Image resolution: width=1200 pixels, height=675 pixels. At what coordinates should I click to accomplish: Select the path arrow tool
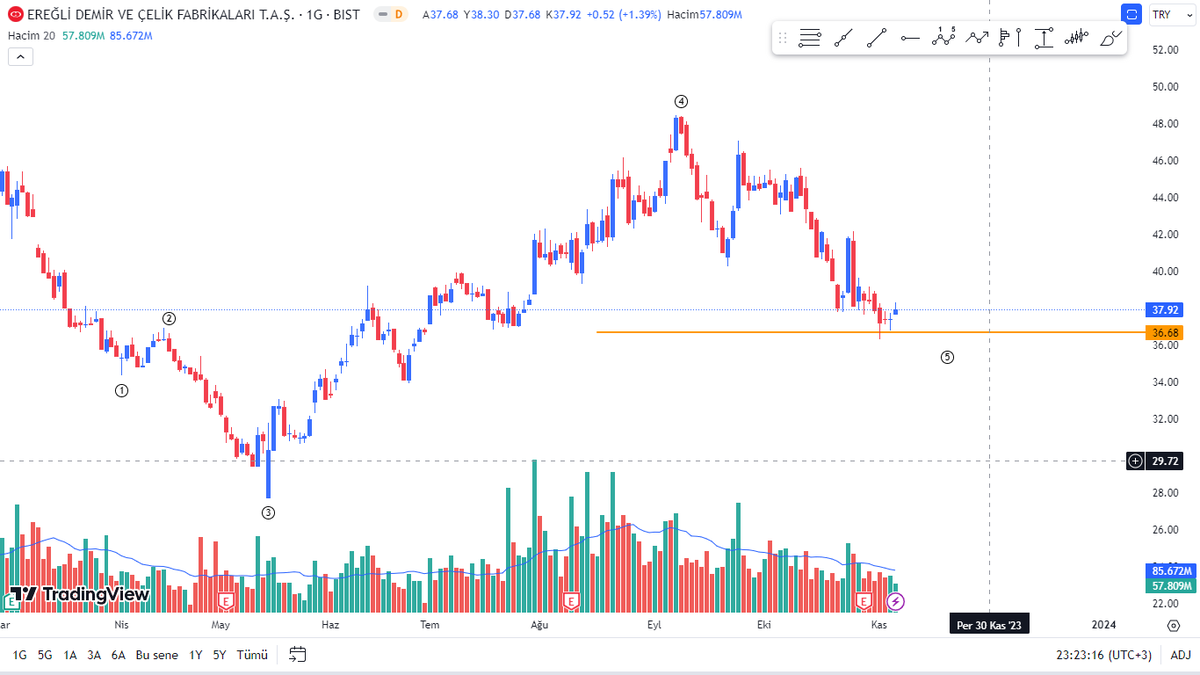coord(977,39)
